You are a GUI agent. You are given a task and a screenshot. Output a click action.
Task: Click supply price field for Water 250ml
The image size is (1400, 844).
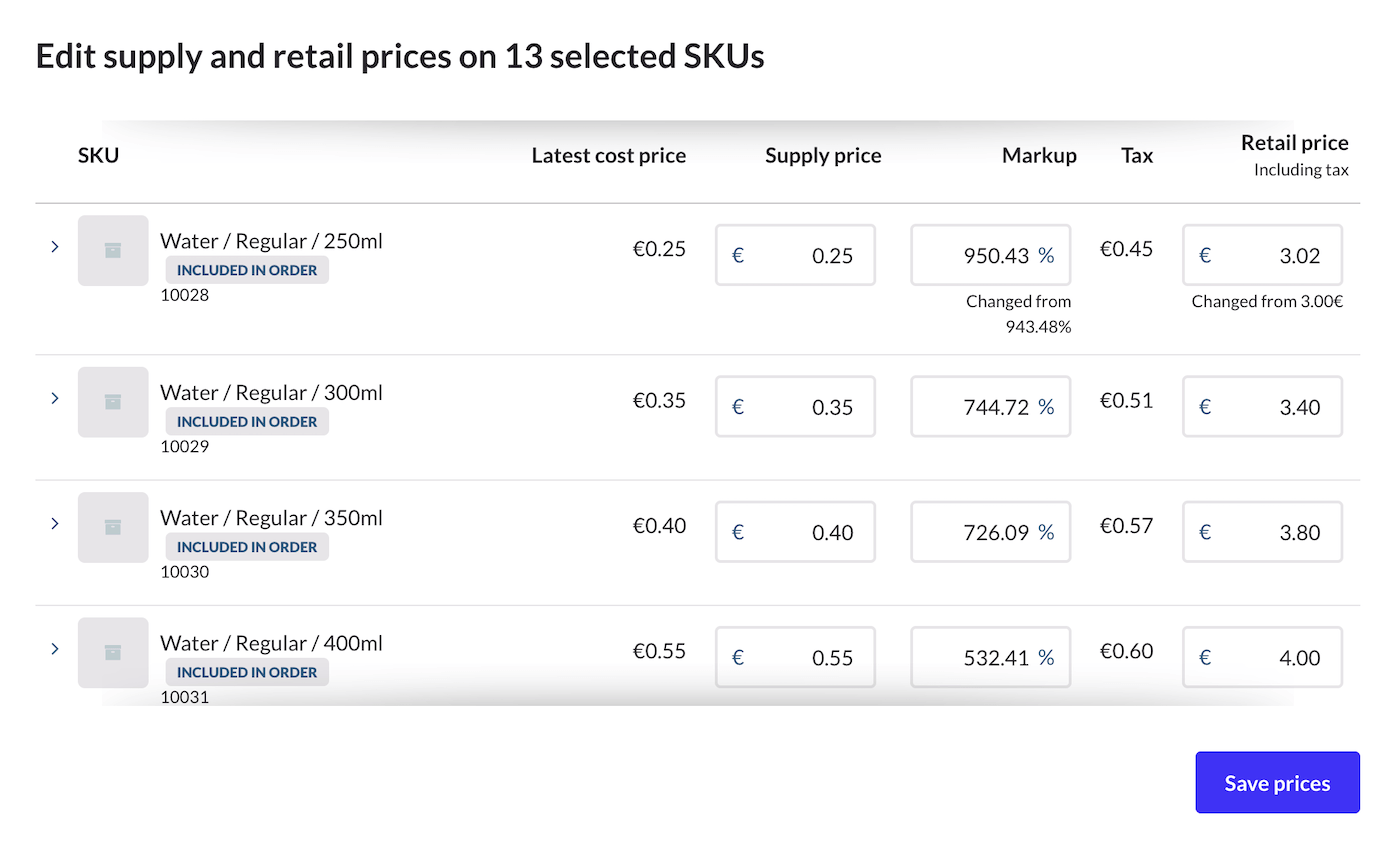[795, 256]
